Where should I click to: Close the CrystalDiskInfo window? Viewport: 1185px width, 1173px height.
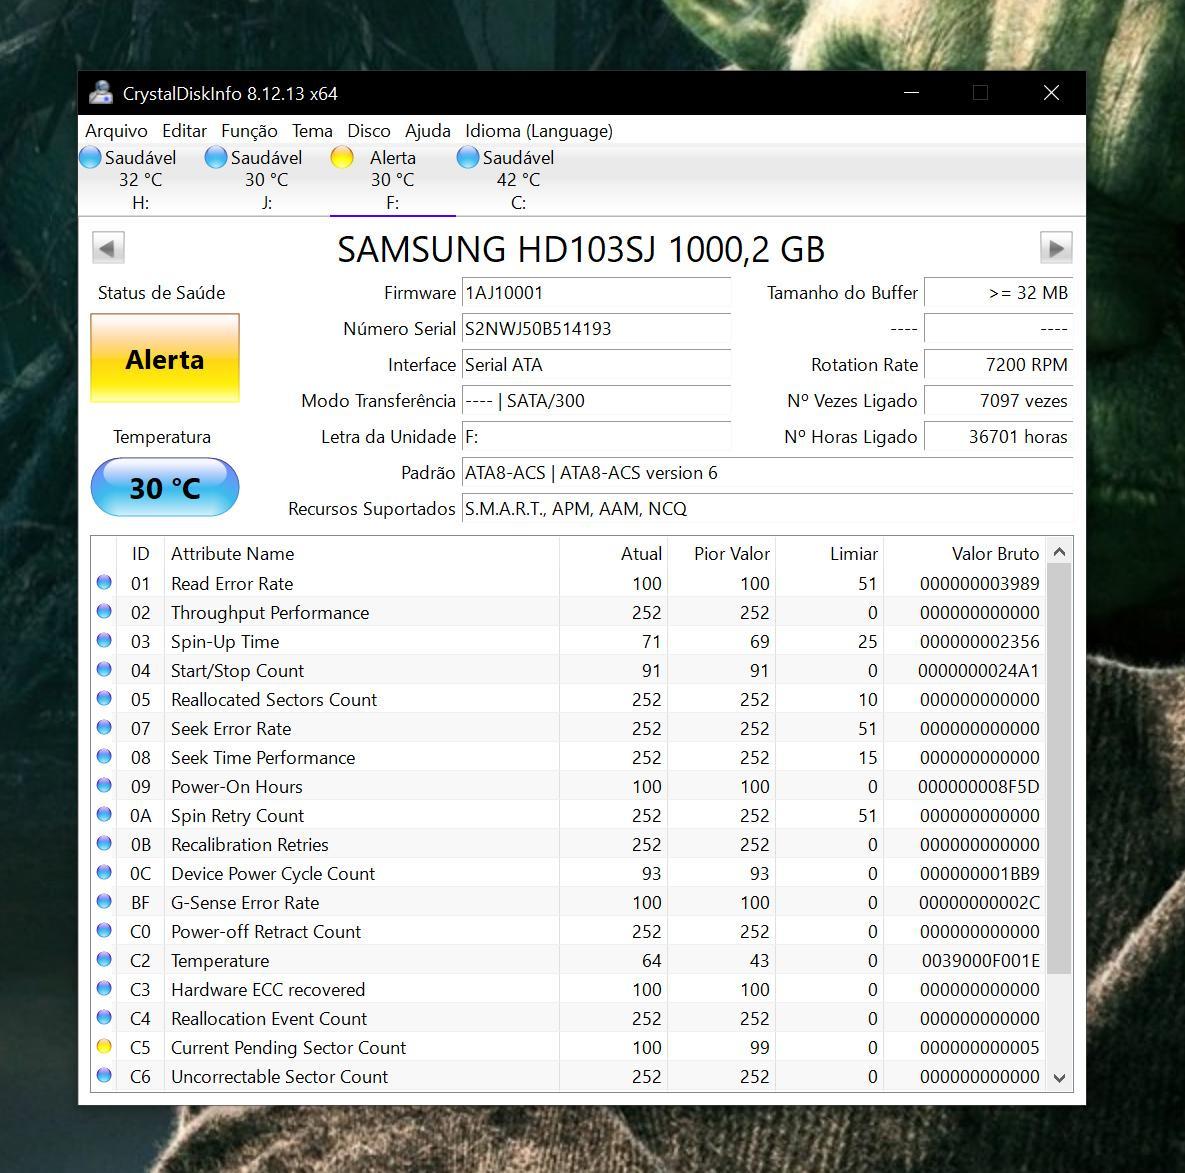1051,93
